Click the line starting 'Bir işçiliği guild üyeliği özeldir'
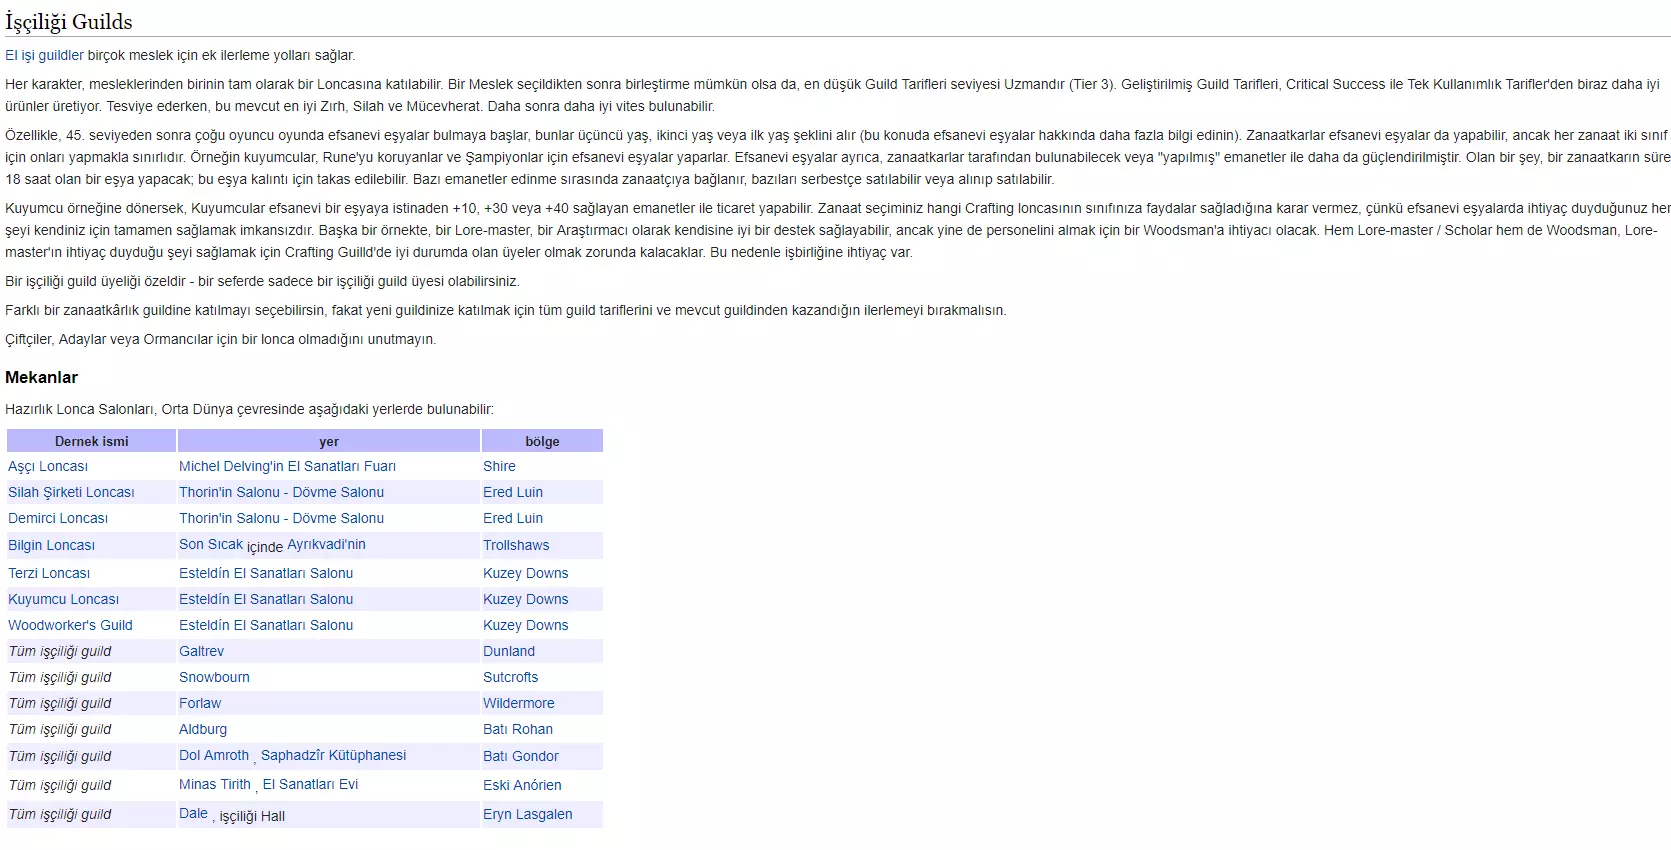The width and height of the screenshot is (1671, 850). (x=262, y=281)
